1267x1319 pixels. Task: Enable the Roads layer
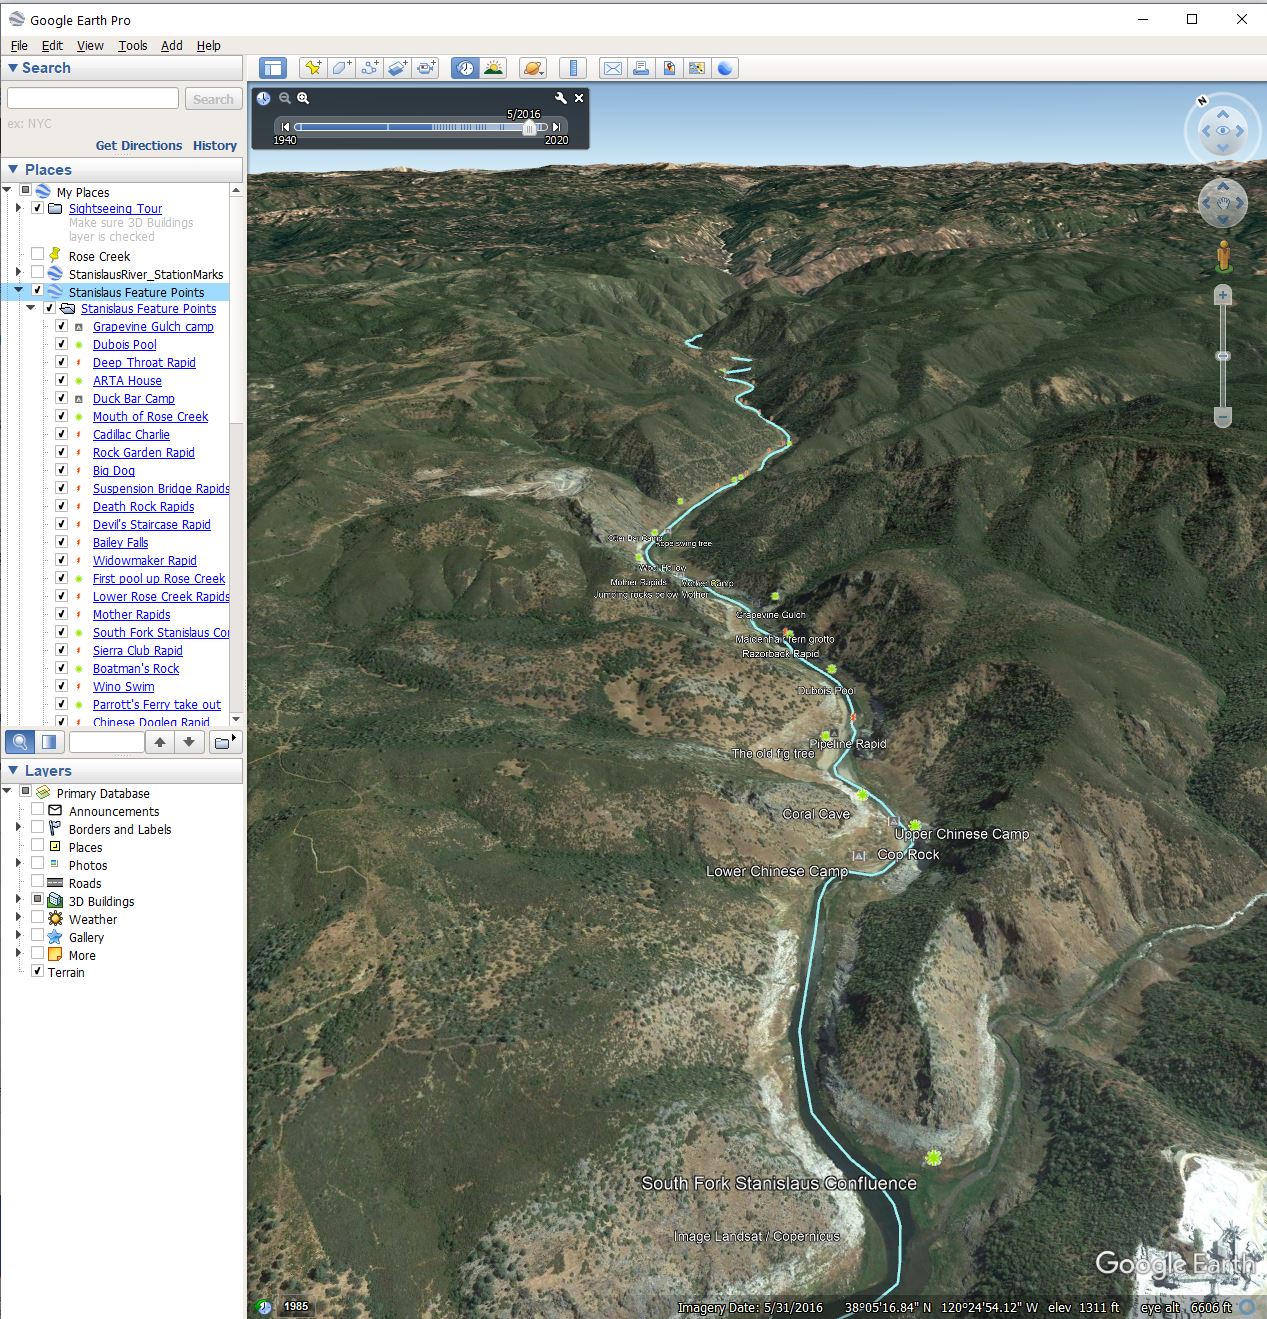pyautogui.click(x=38, y=883)
